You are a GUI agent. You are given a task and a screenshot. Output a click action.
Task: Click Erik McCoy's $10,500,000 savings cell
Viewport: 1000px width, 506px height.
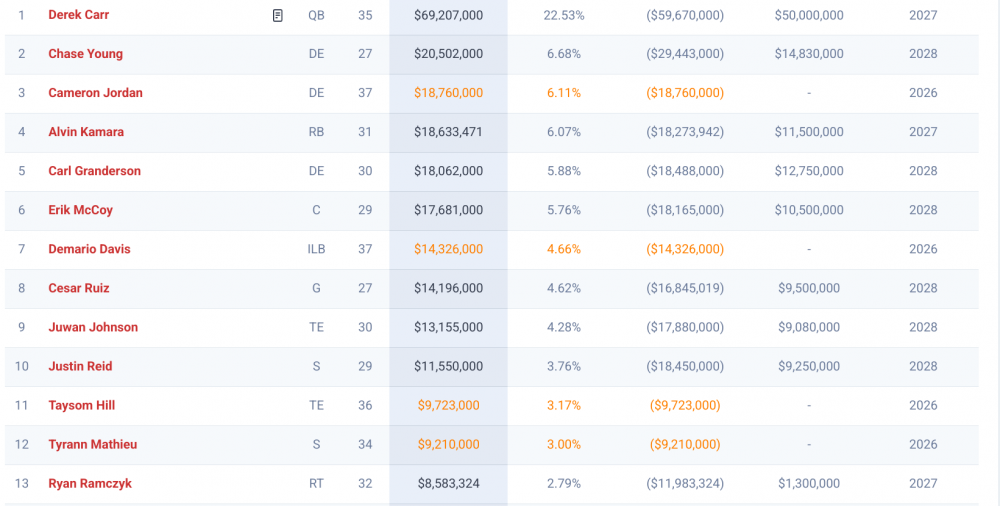(x=808, y=210)
